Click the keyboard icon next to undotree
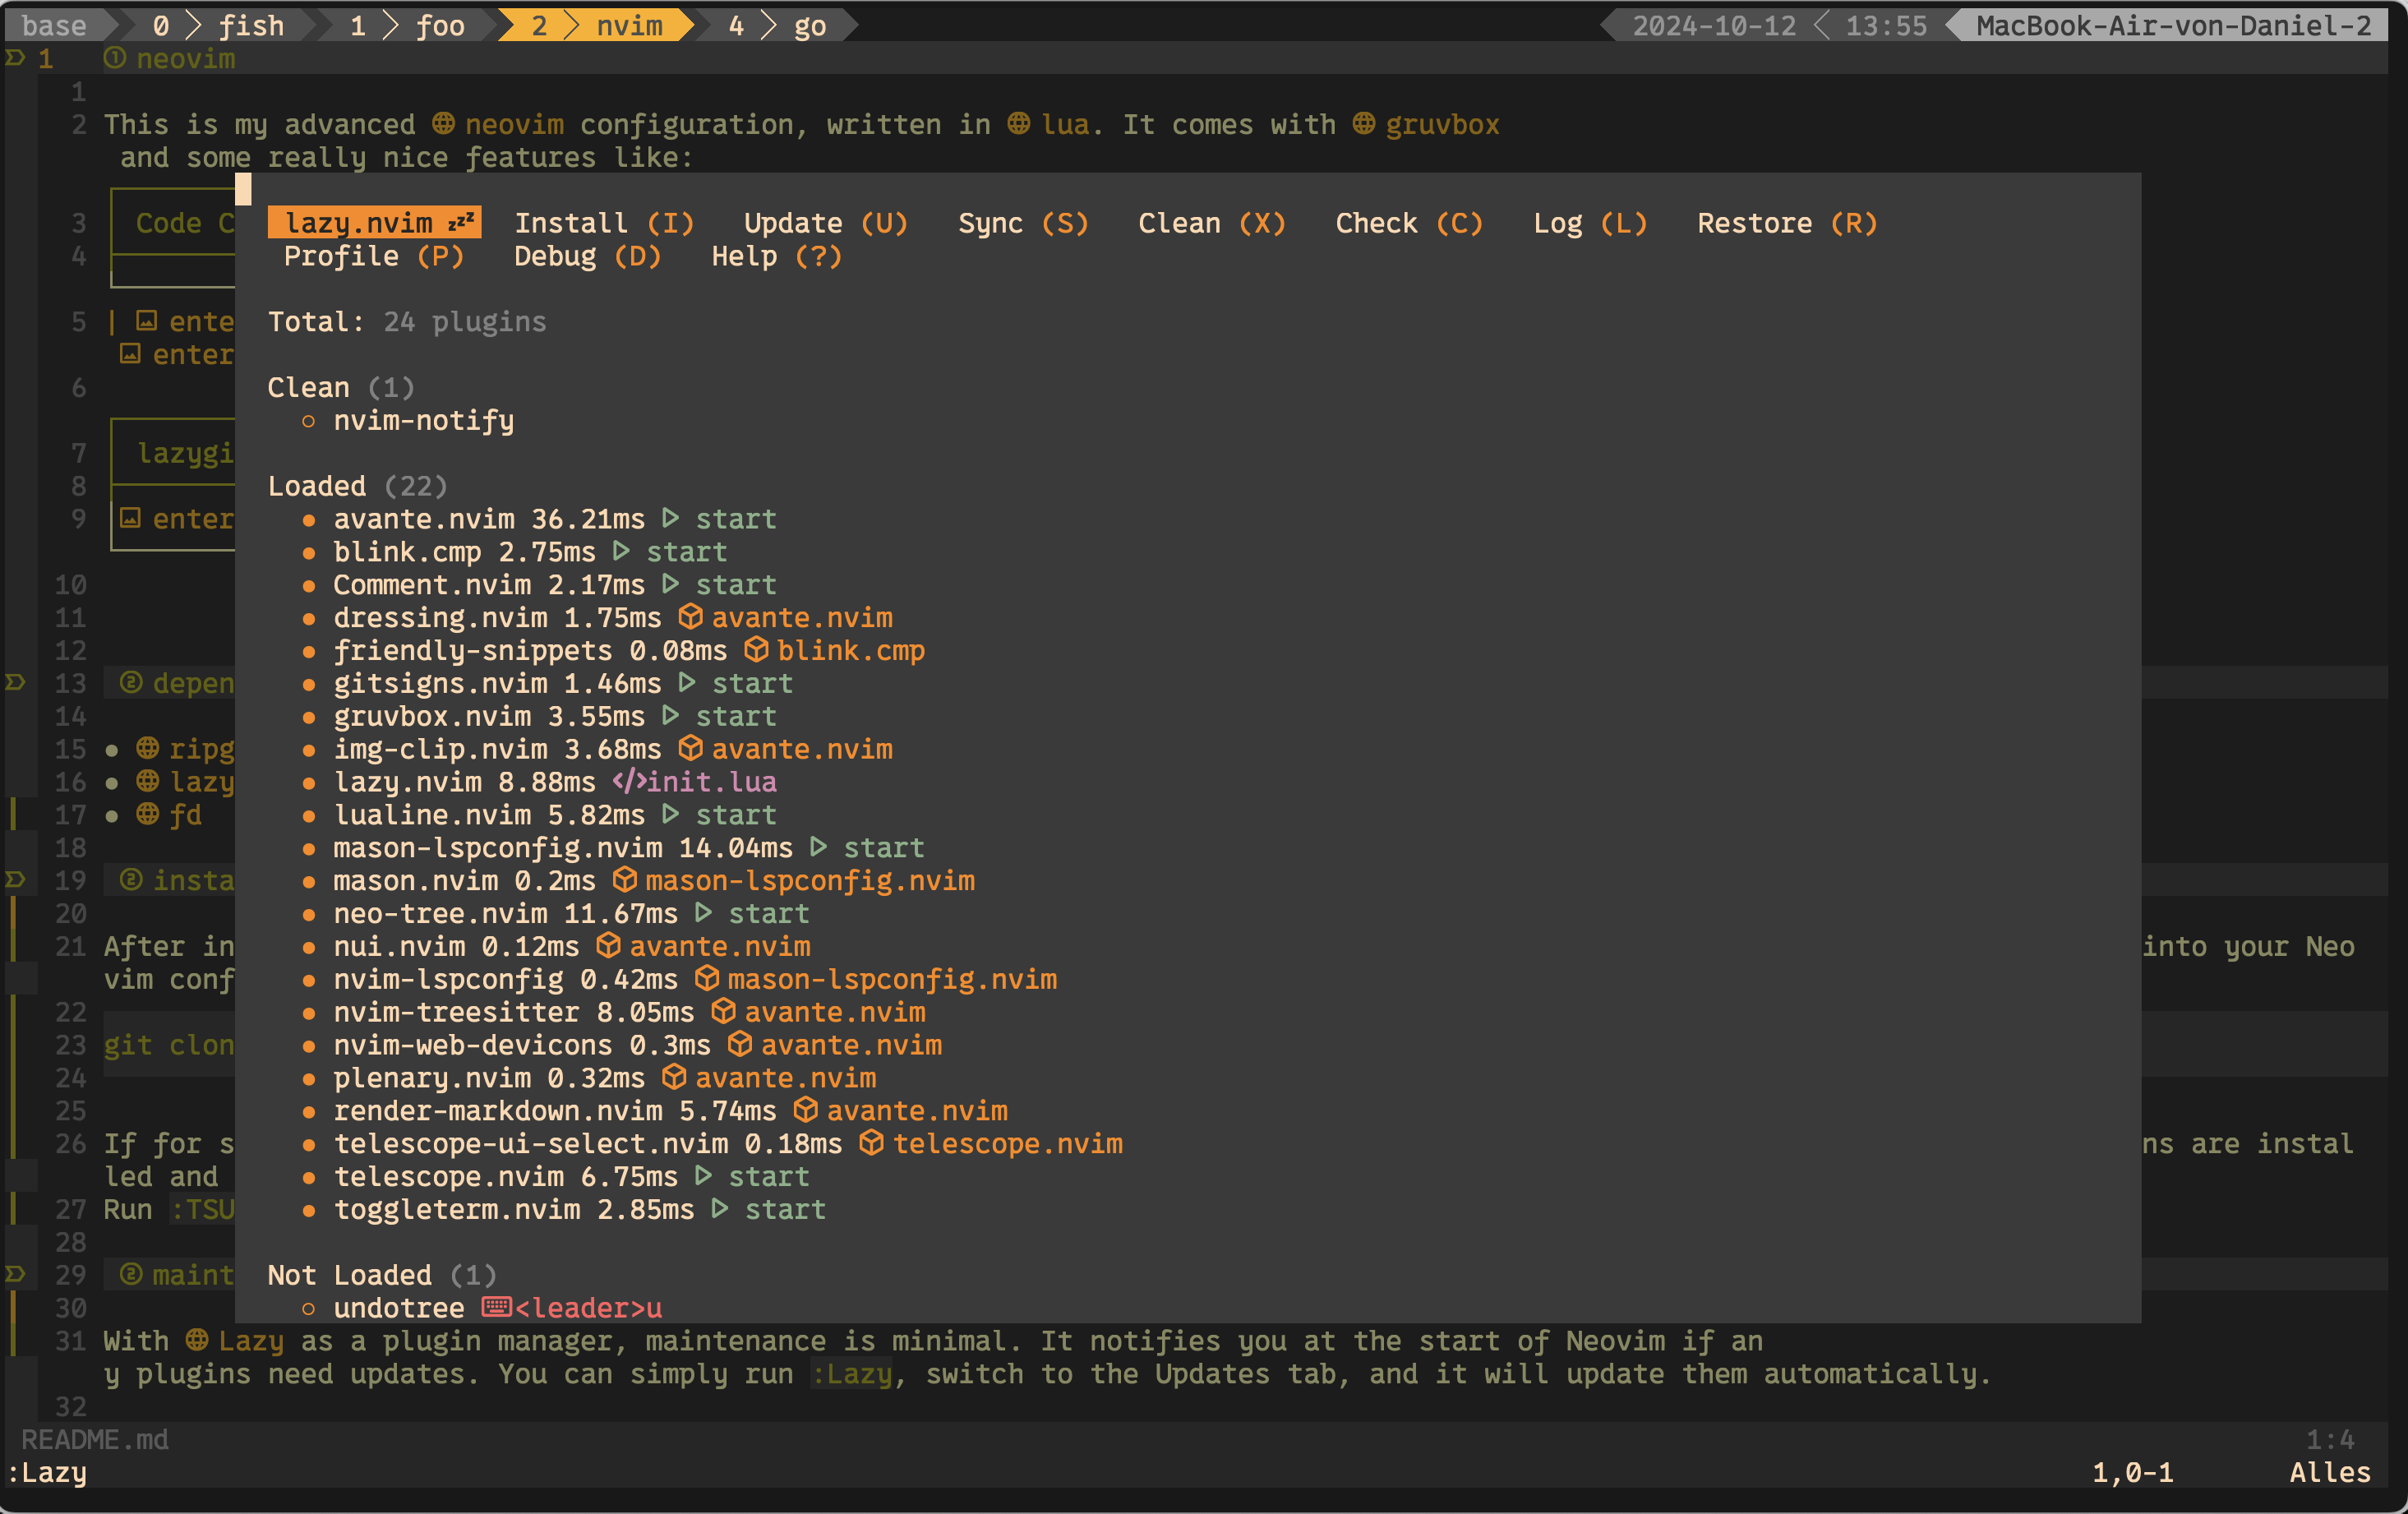 [x=496, y=1307]
